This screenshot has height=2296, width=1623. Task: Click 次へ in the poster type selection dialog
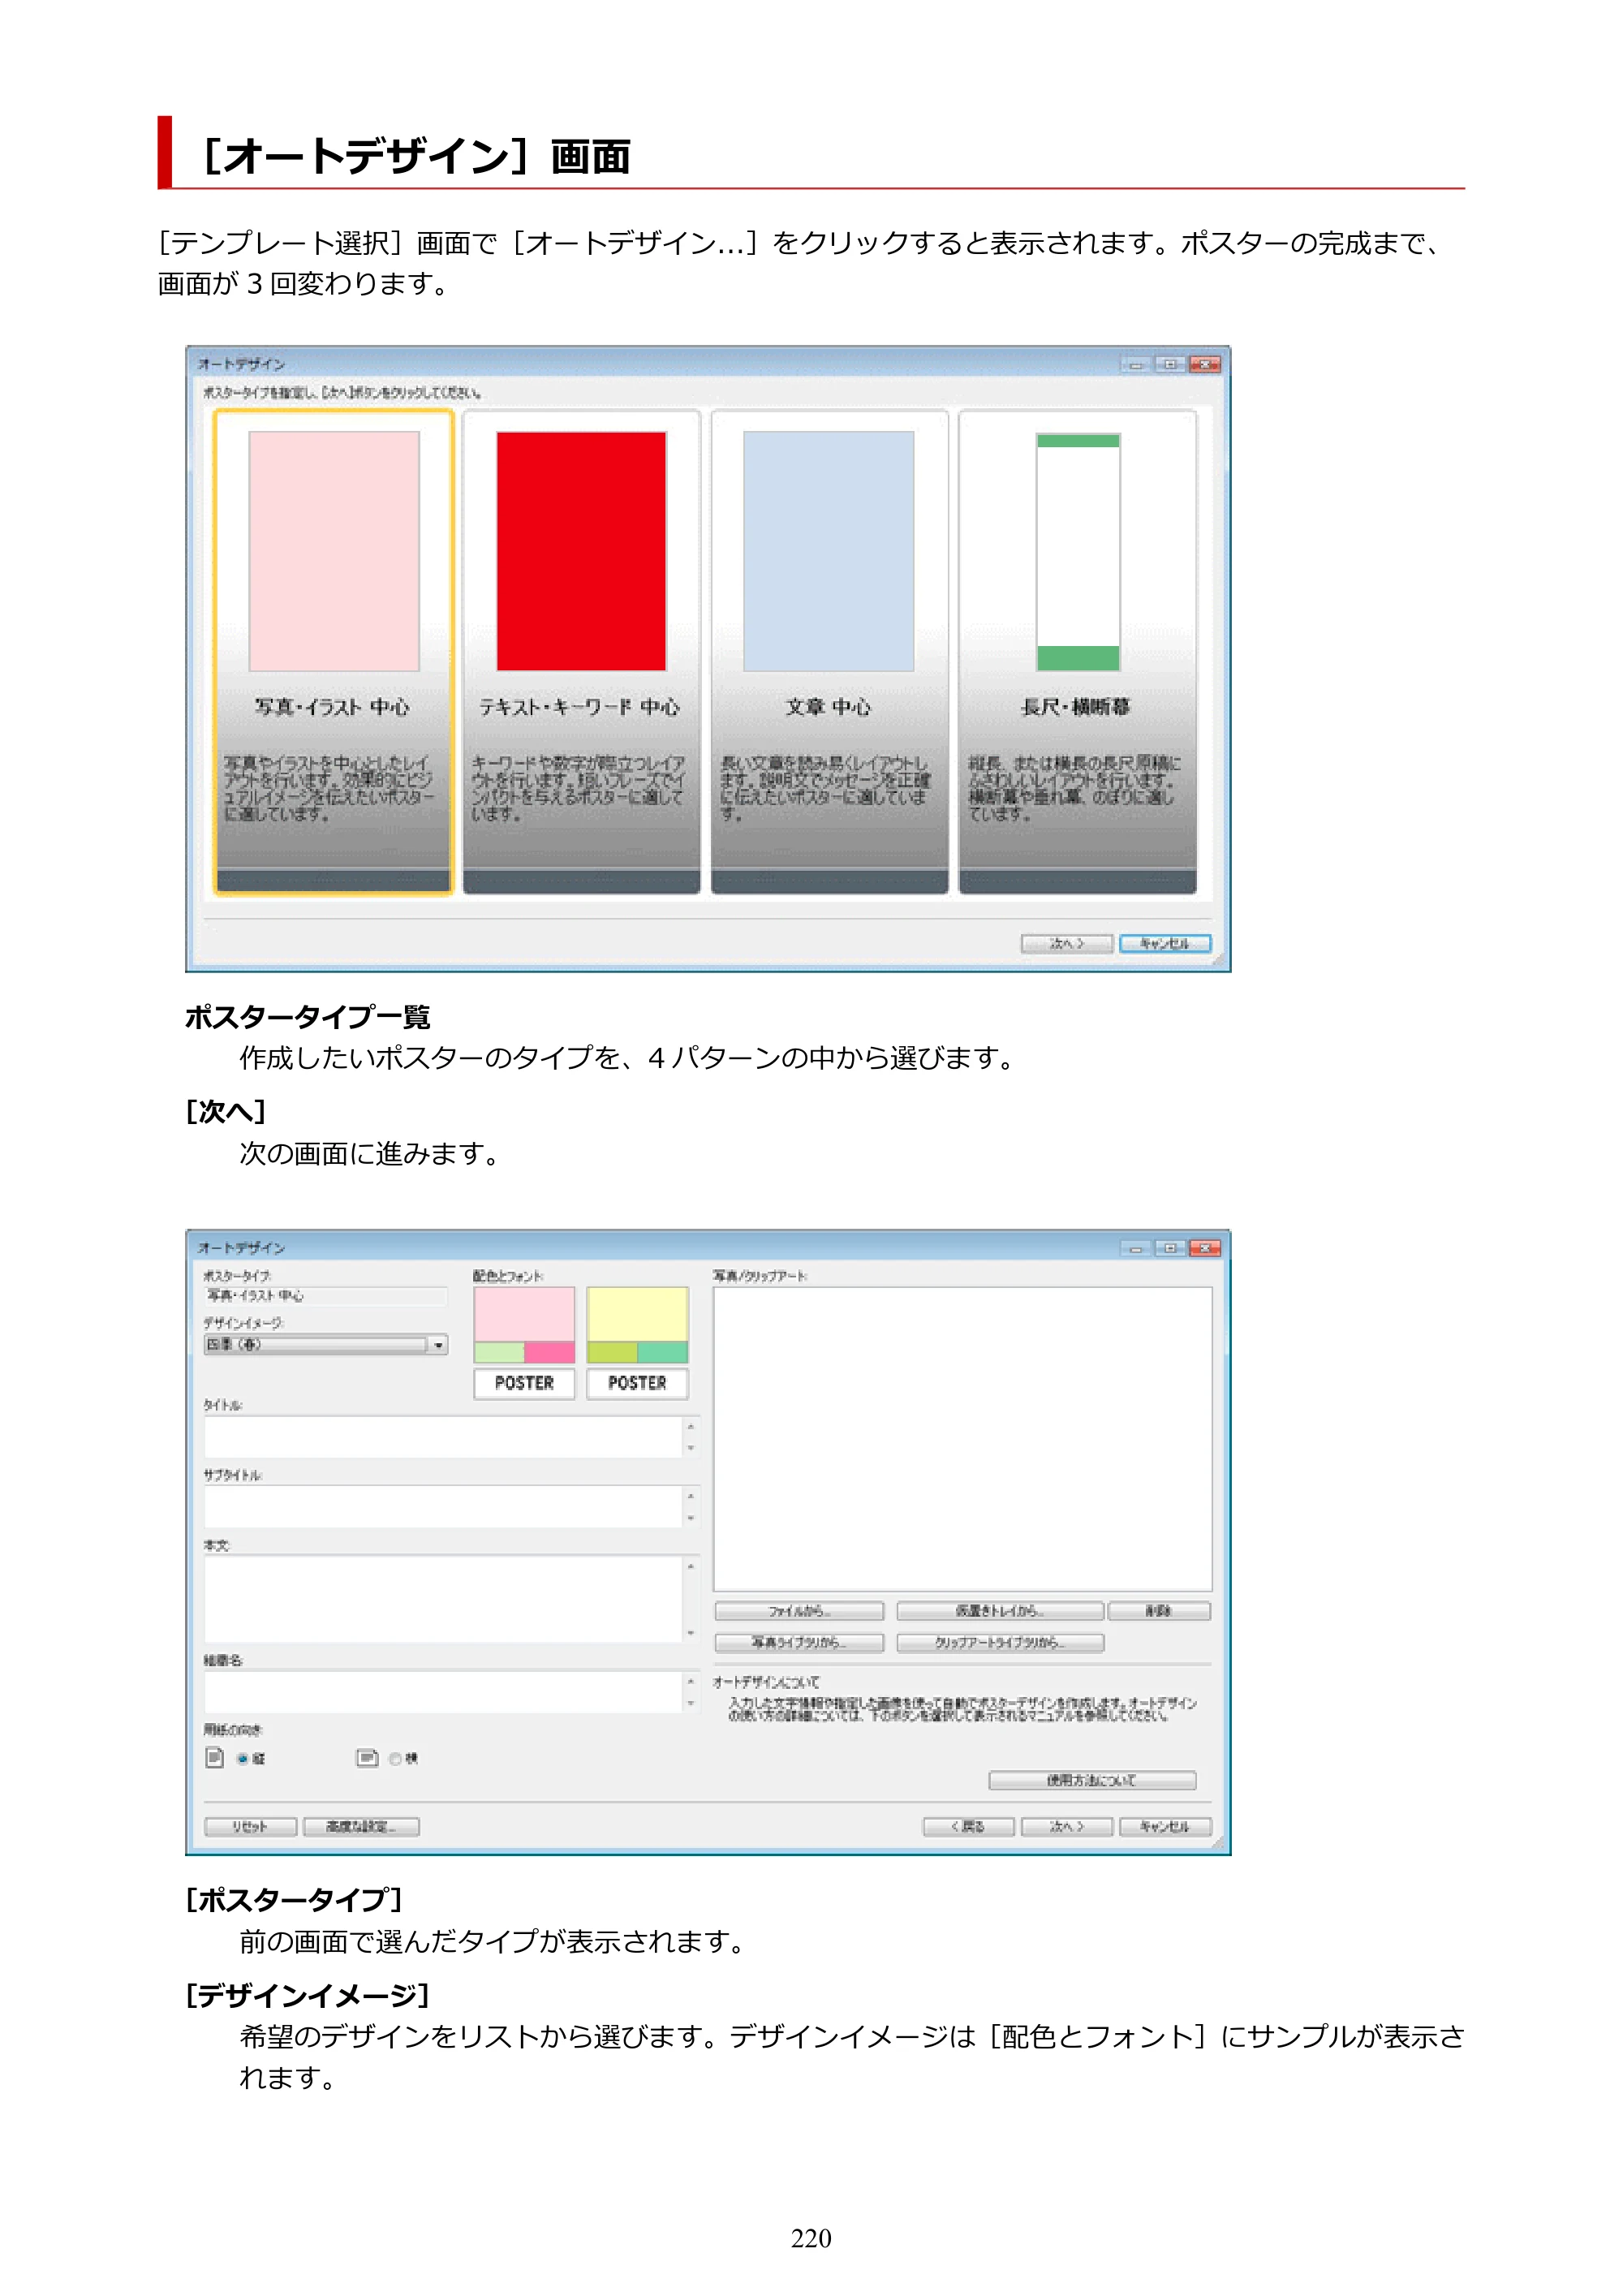click(x=1066, y=943)
